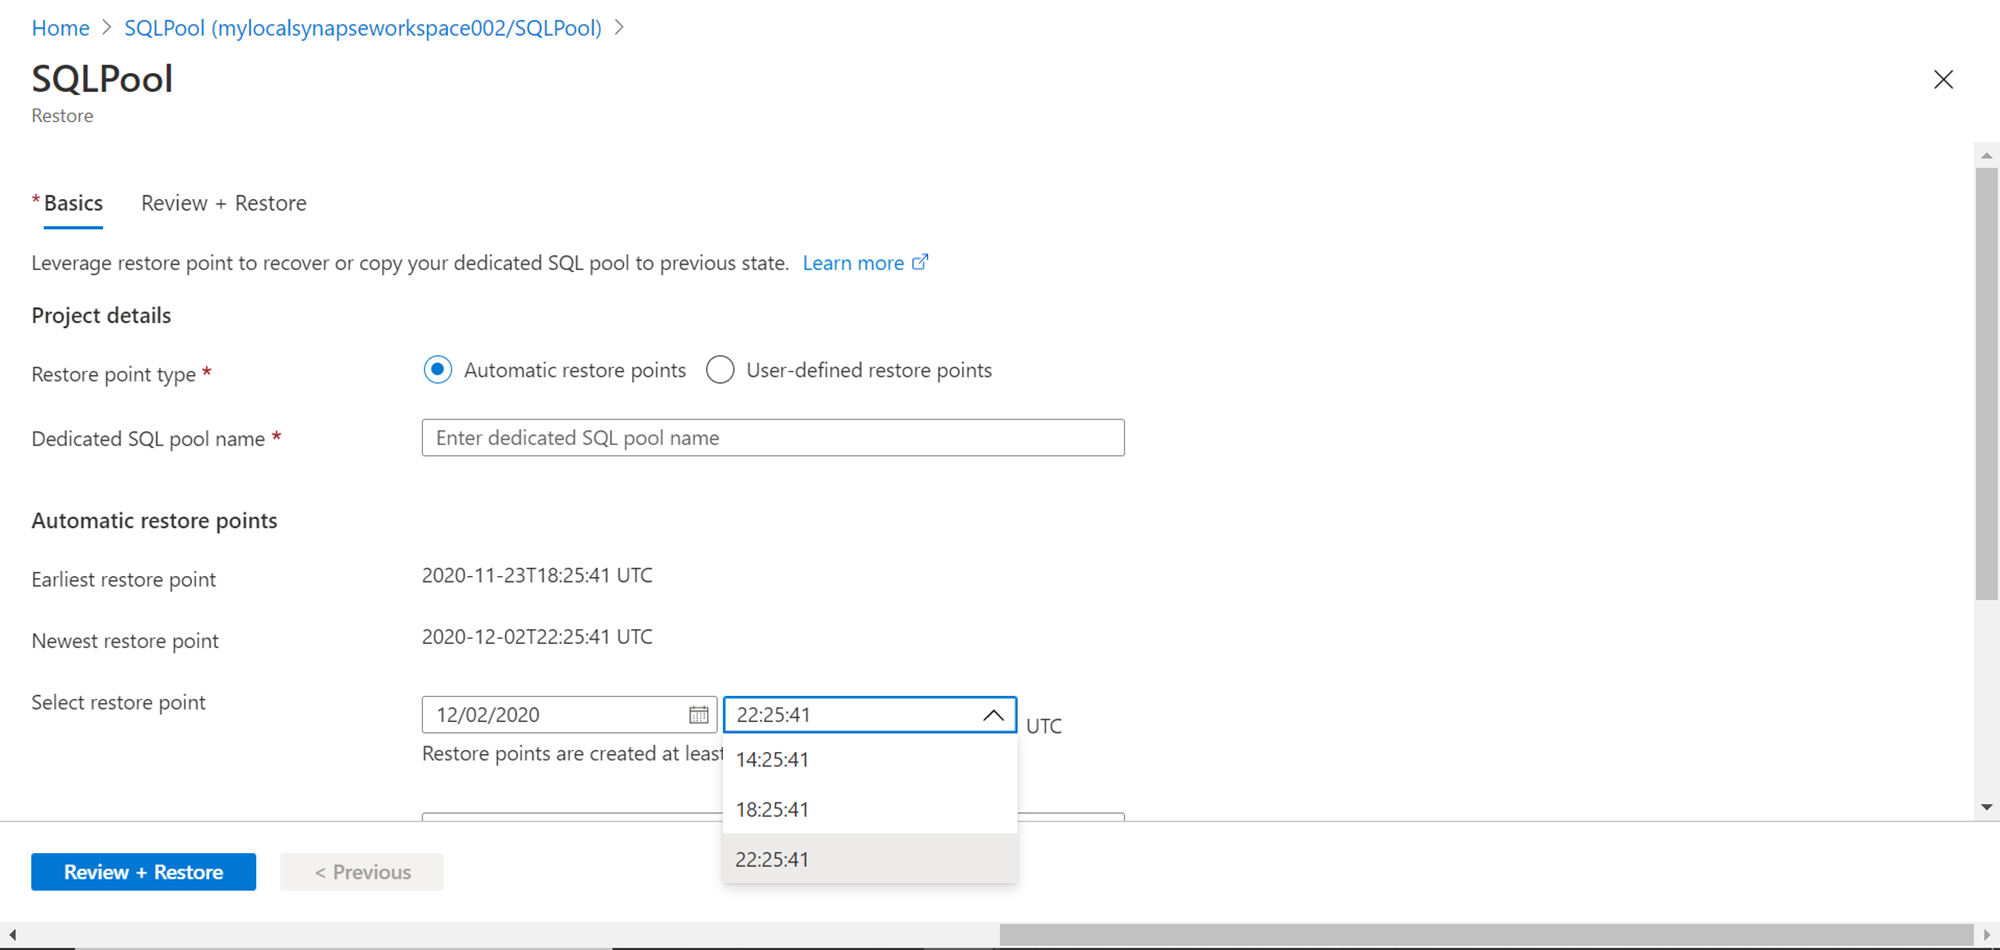Click horizontal scrollbar right arrow
This screenshot has width=2000, height=950.
(x=1987, y=935)
